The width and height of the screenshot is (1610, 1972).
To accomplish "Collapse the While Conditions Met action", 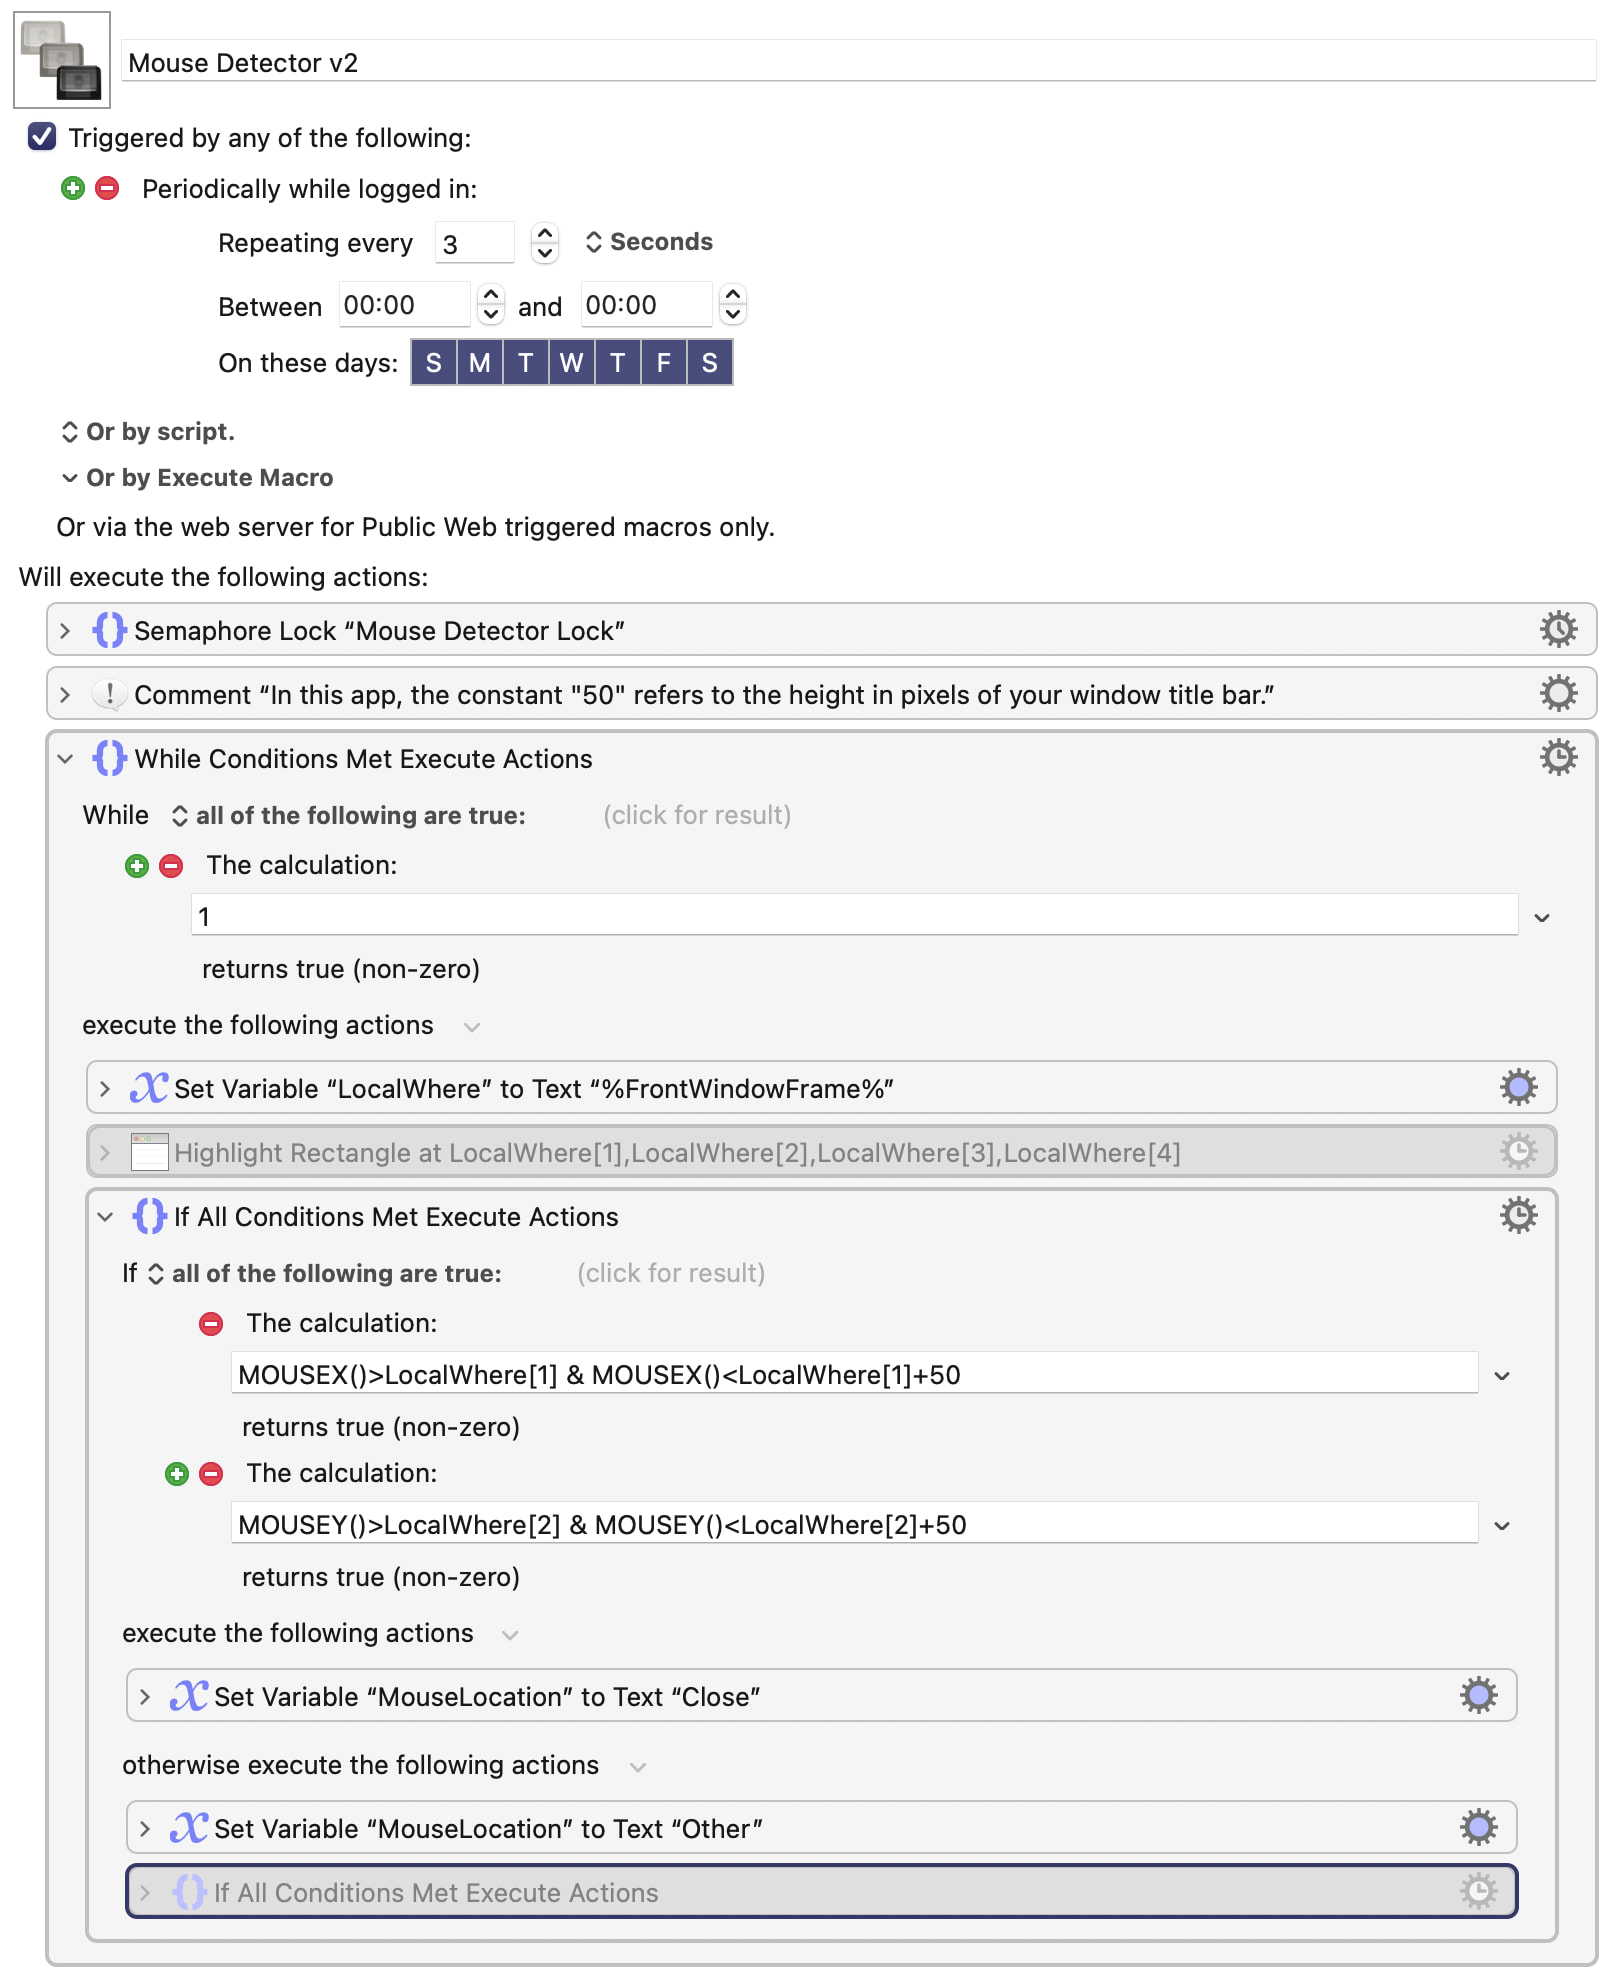I will click(x=65, y=759).
